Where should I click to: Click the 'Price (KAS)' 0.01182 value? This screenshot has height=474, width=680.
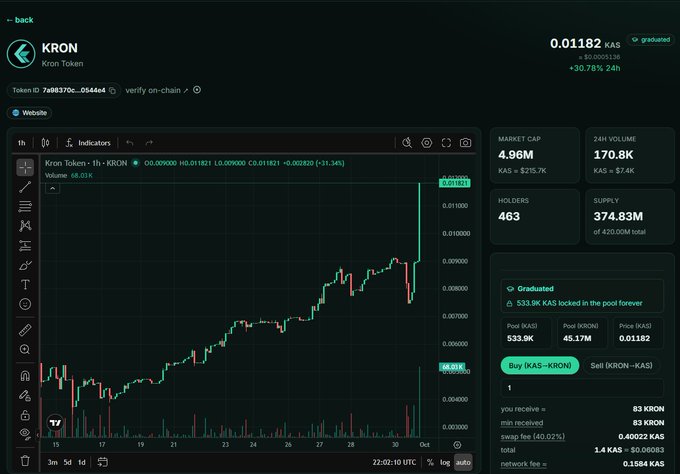pos(634,338)
